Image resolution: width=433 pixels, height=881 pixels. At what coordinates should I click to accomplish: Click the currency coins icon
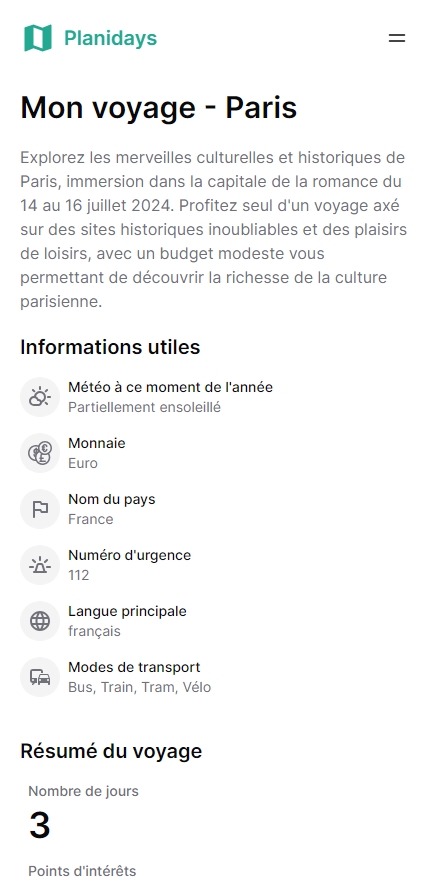coord(40,453)
